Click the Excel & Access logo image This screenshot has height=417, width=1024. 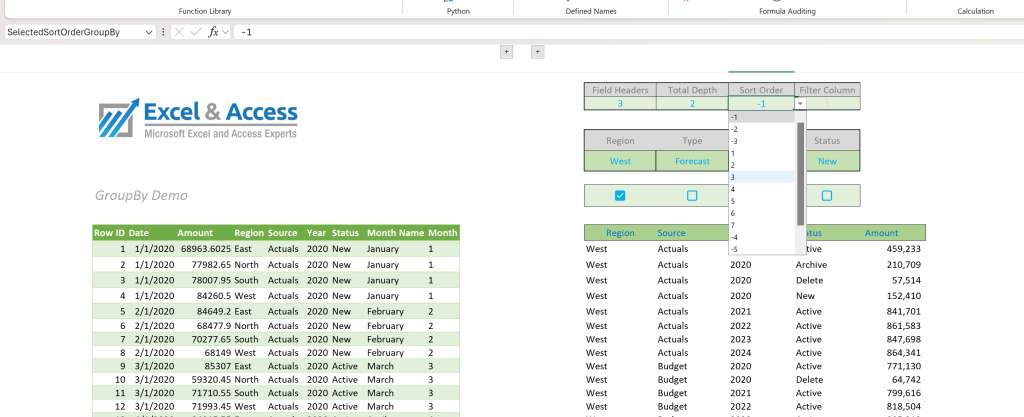(x=198, y=119)
